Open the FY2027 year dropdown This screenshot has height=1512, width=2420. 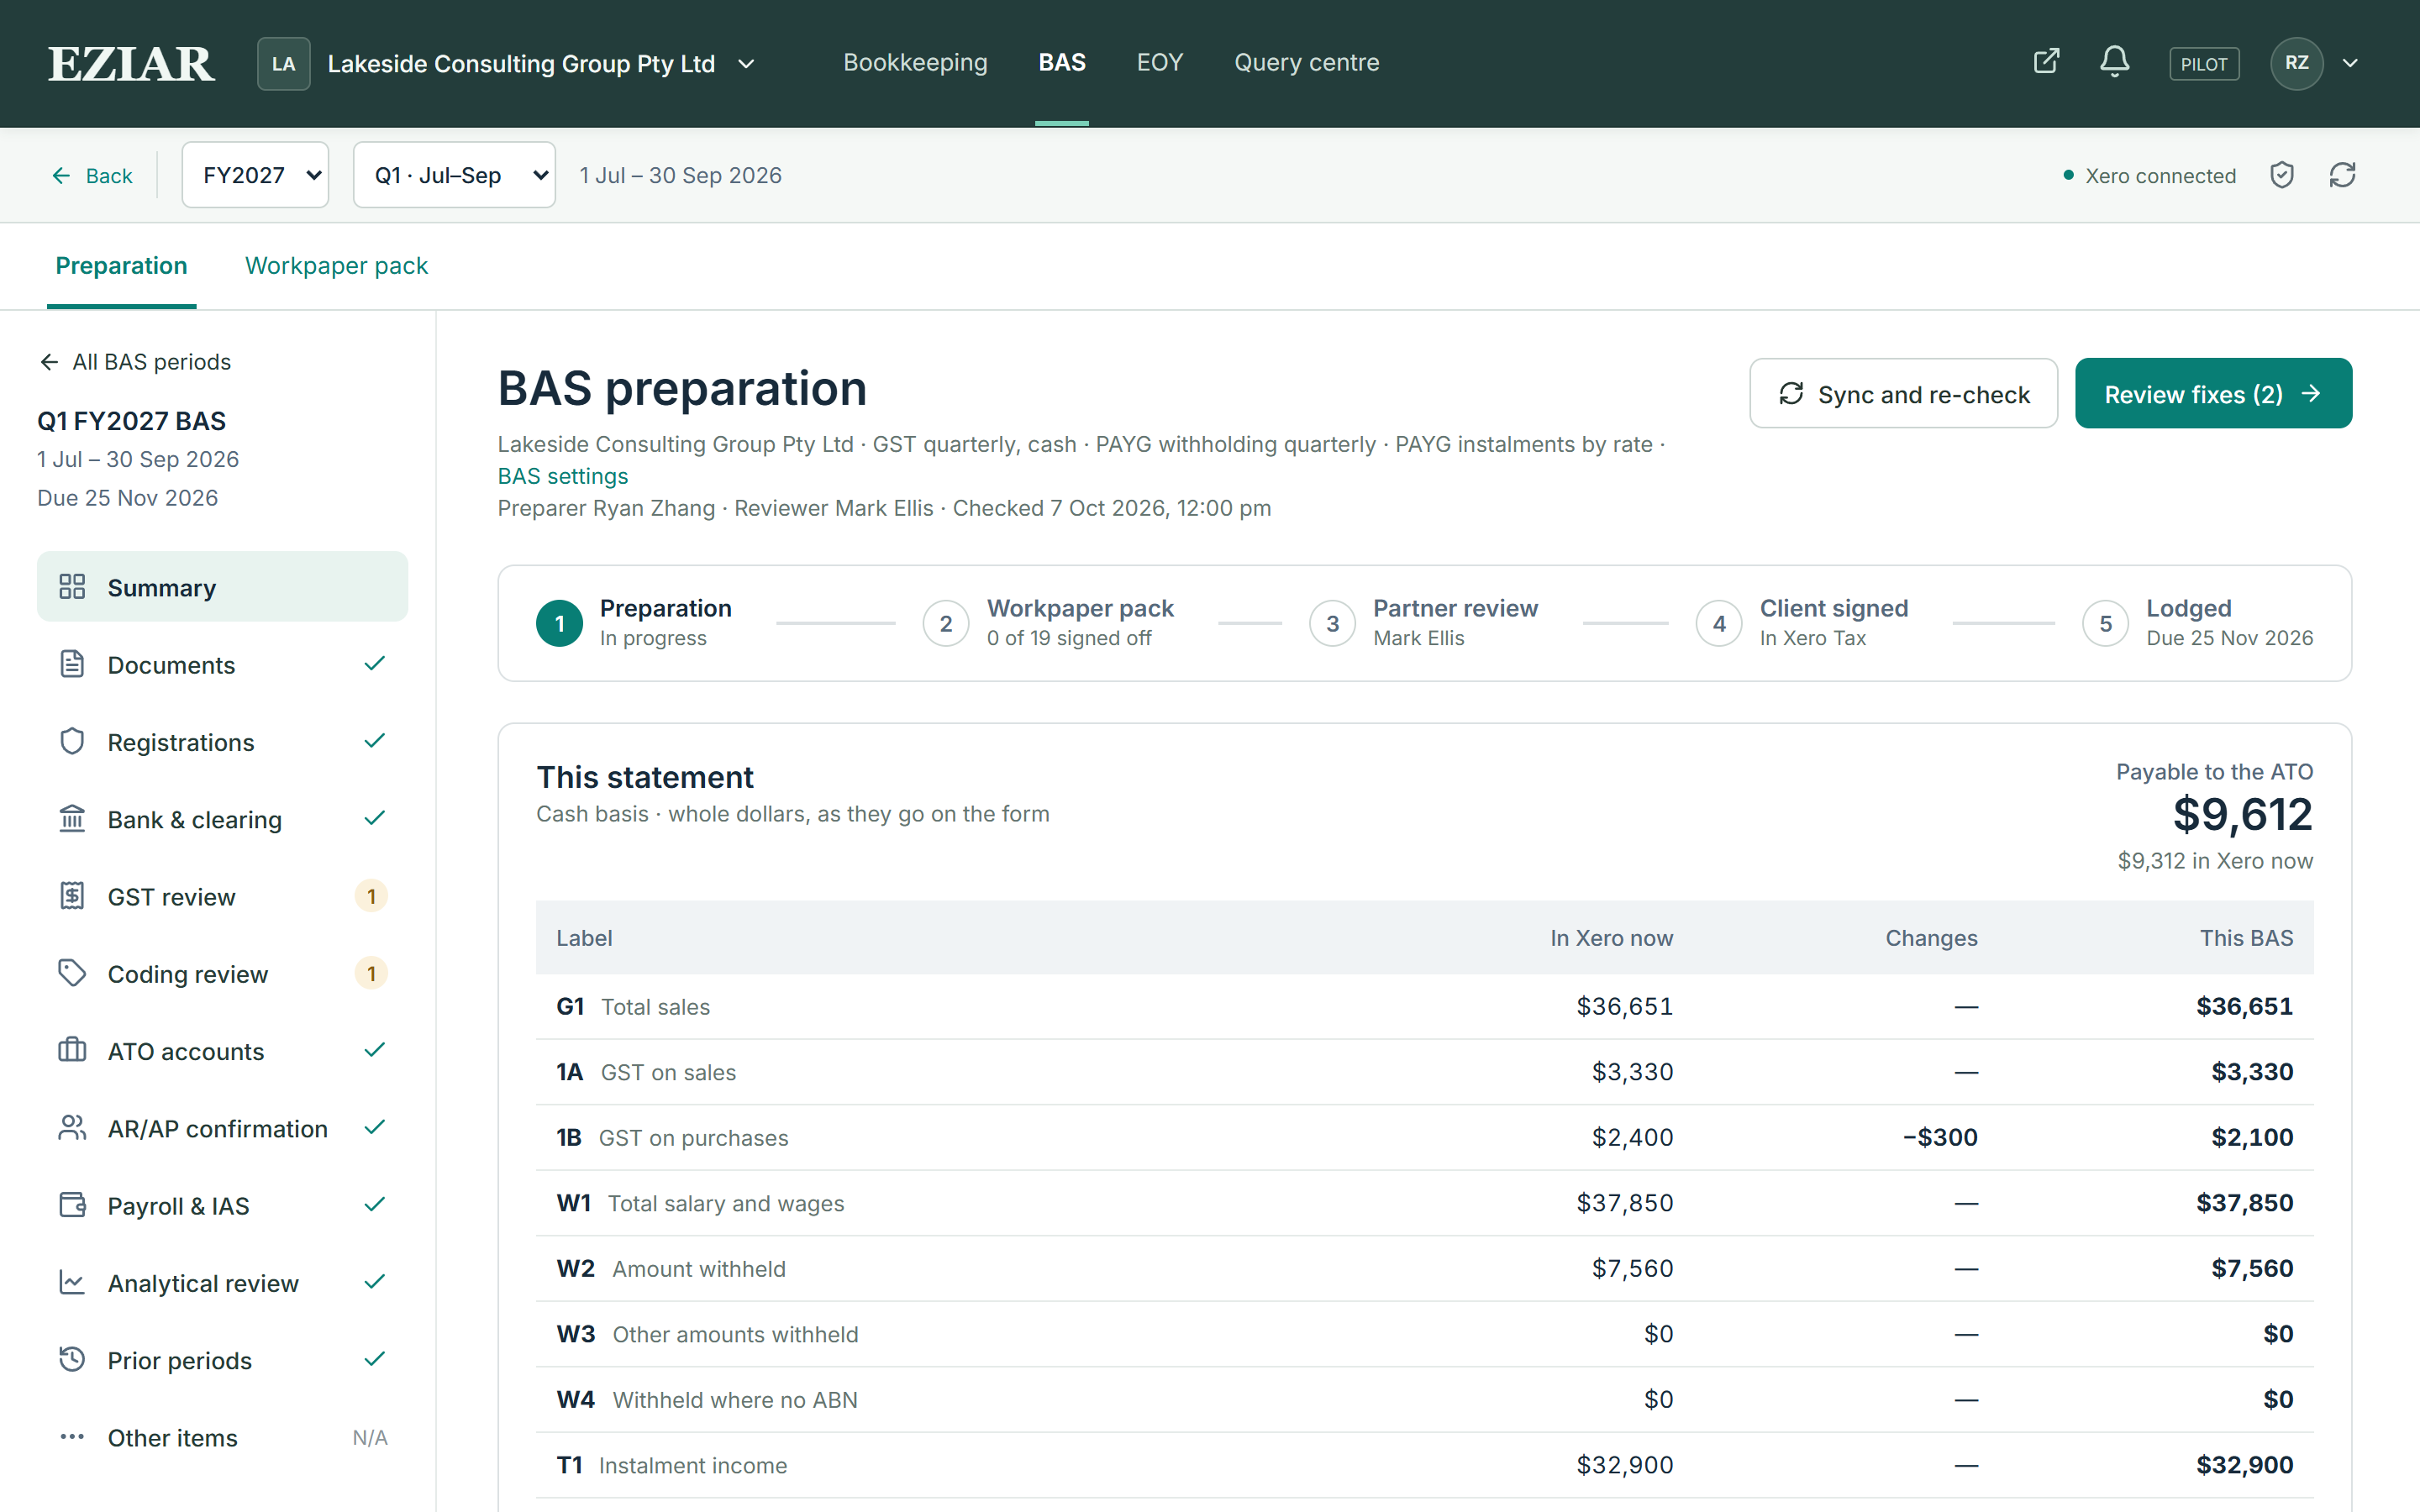pyautogui.click(x=255, y=175)
